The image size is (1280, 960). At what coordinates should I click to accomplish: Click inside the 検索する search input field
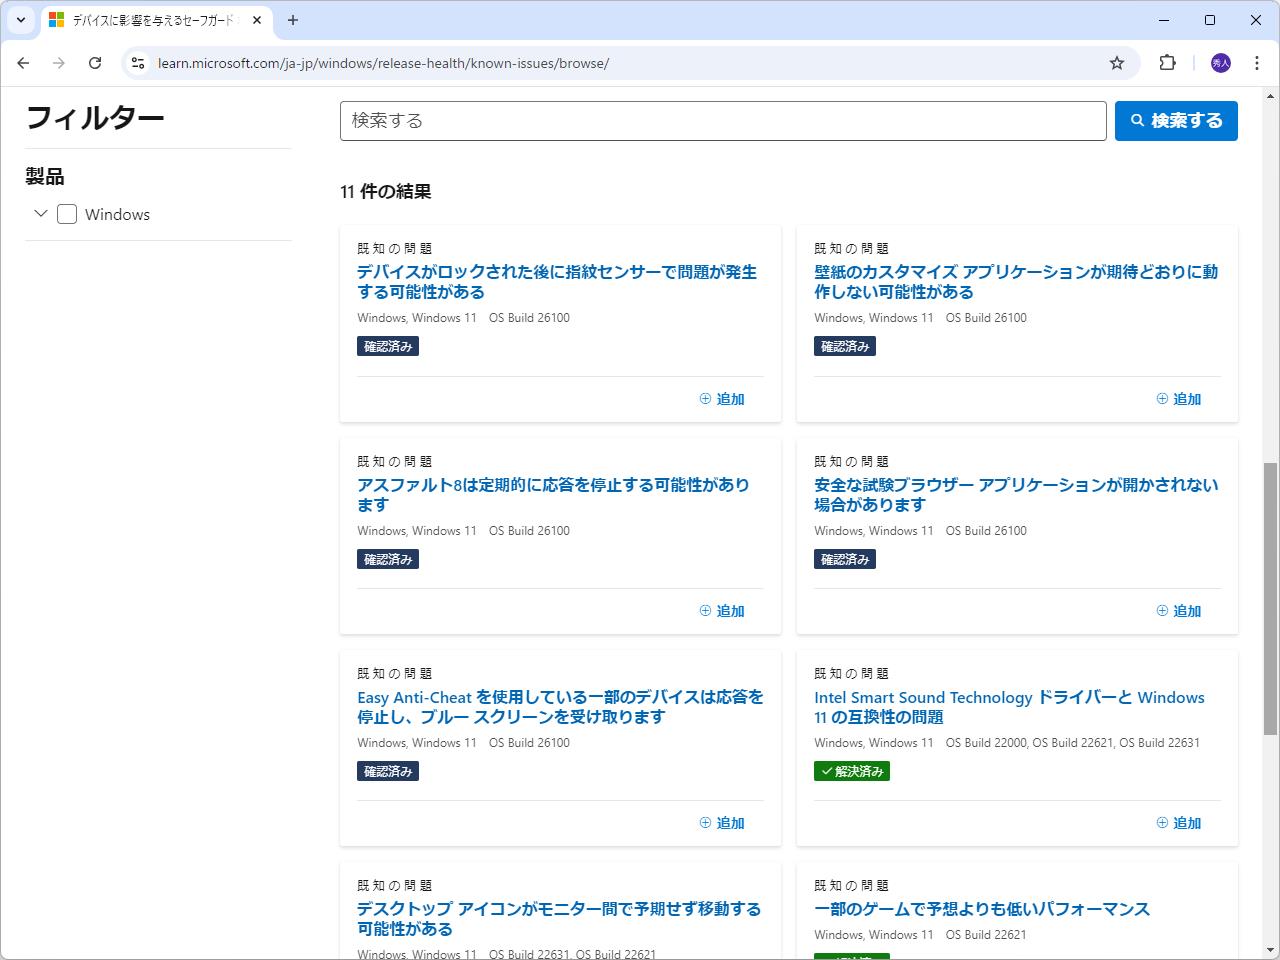722,121
